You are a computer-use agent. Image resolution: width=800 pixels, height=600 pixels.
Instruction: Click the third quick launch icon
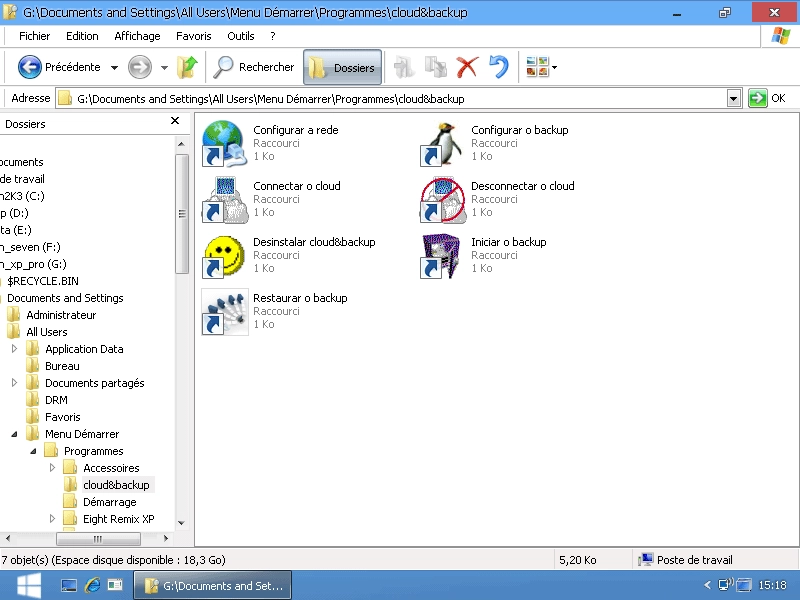tap(115, 585)
